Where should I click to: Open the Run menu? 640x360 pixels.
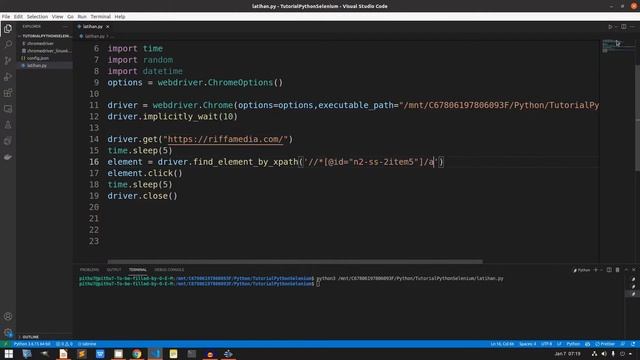click(x=82, y=17)
